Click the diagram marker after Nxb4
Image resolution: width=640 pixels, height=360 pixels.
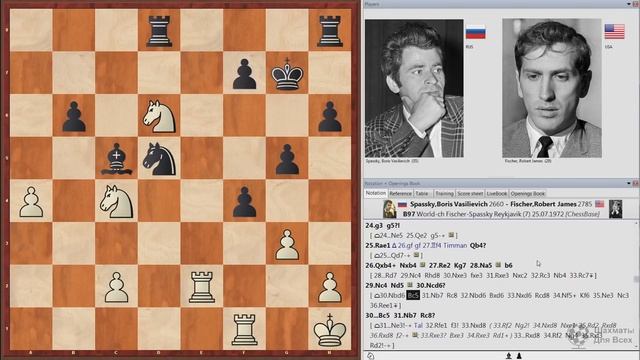click(422, 265)
